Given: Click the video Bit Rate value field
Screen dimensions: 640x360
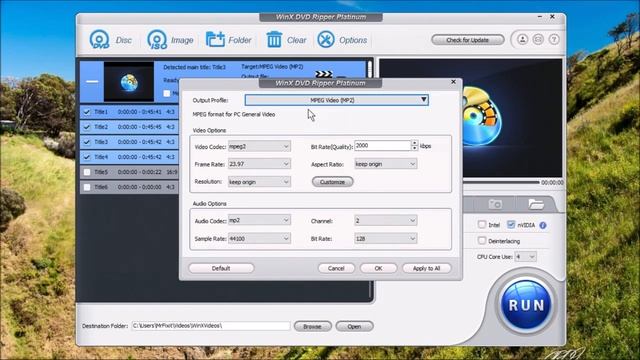Looking at the screenshot, I should pyautogui.click(x=382, y=146).
